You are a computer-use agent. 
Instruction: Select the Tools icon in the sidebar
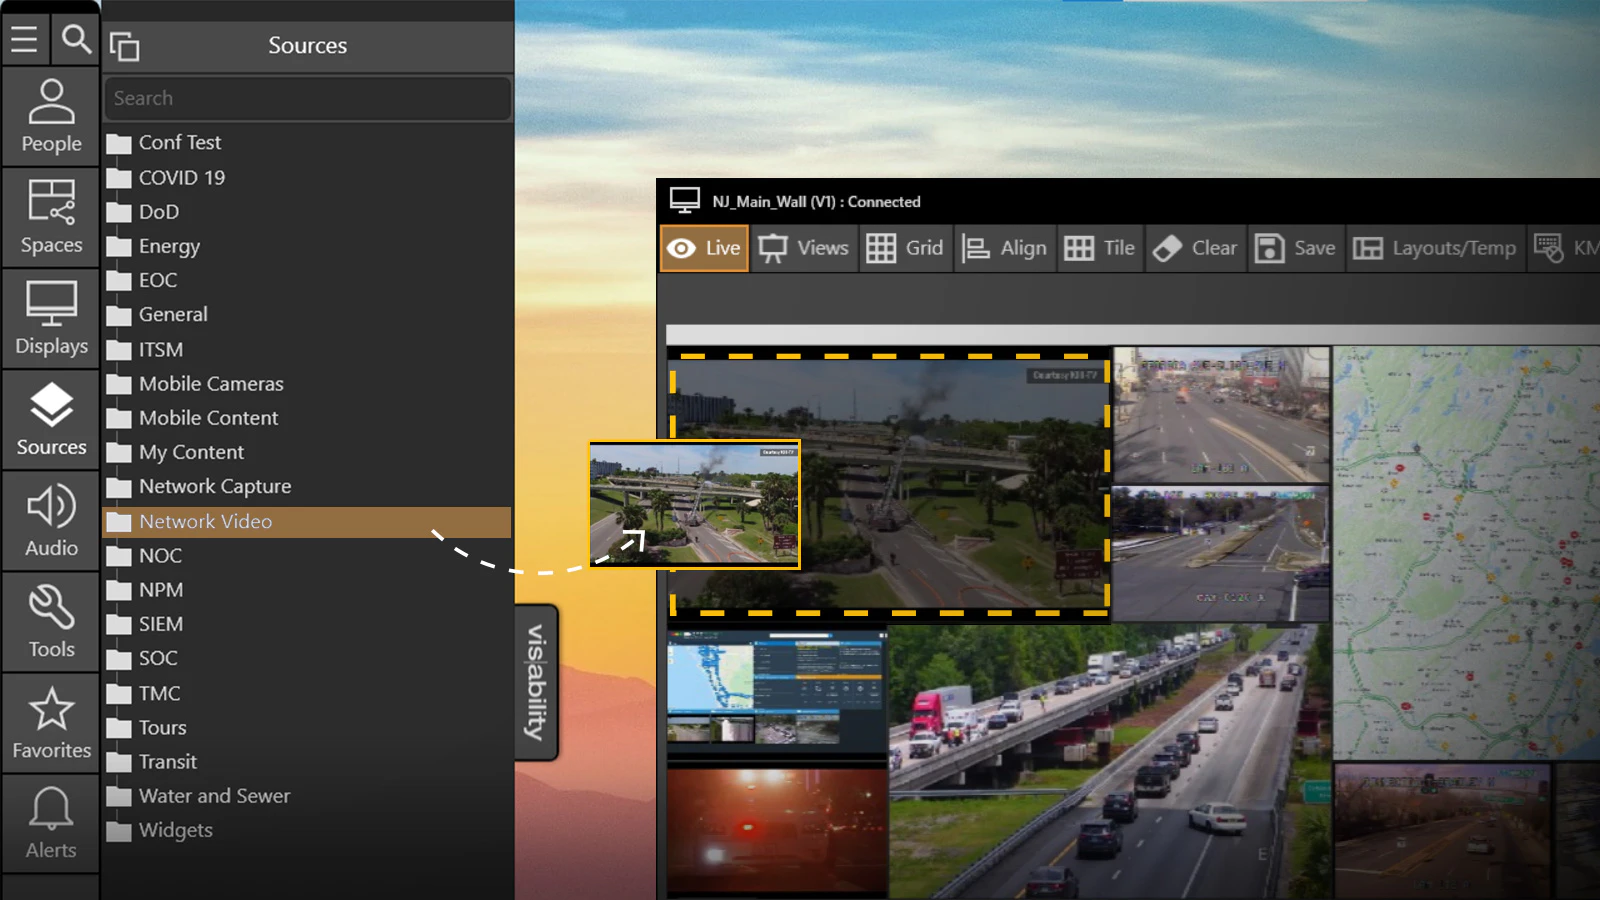click(50, 620)
